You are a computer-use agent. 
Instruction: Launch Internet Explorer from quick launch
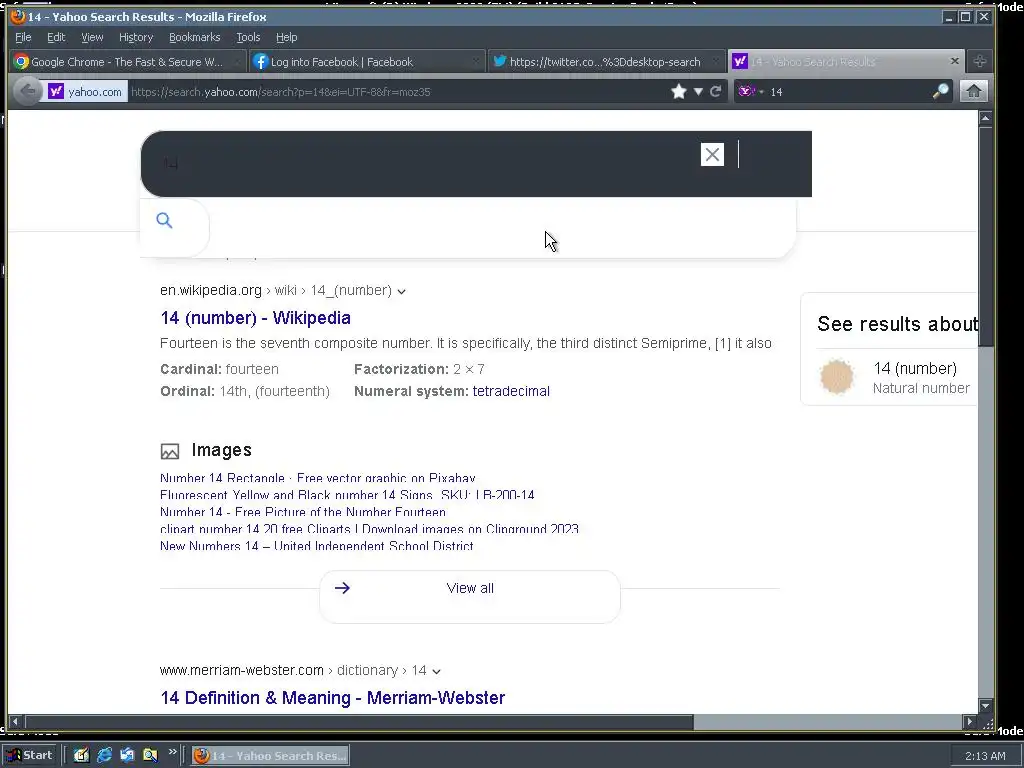pyautogui.click(x=104, y=756)
